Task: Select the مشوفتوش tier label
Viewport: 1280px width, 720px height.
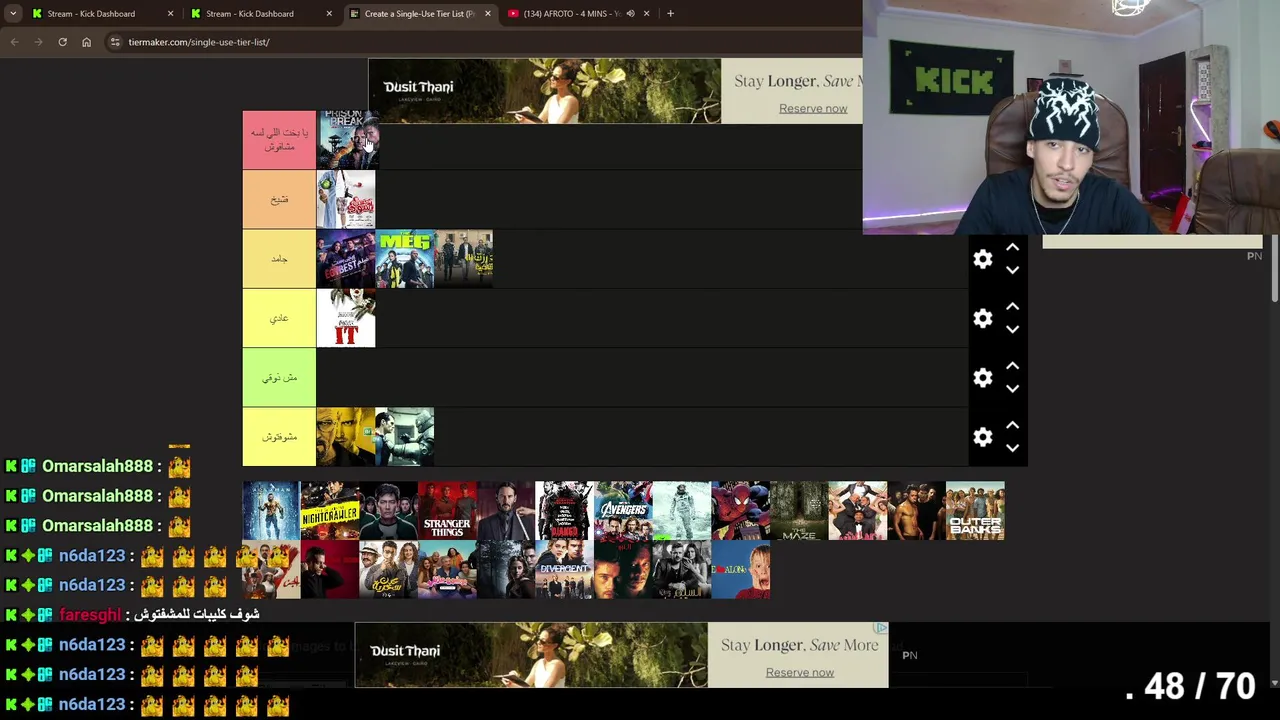Action: click(279, 437)
